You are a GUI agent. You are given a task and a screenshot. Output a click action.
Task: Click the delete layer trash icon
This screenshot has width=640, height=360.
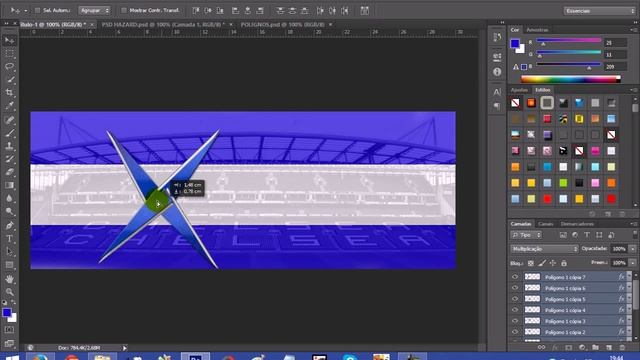pyautogui.click(x=622, y=347)
